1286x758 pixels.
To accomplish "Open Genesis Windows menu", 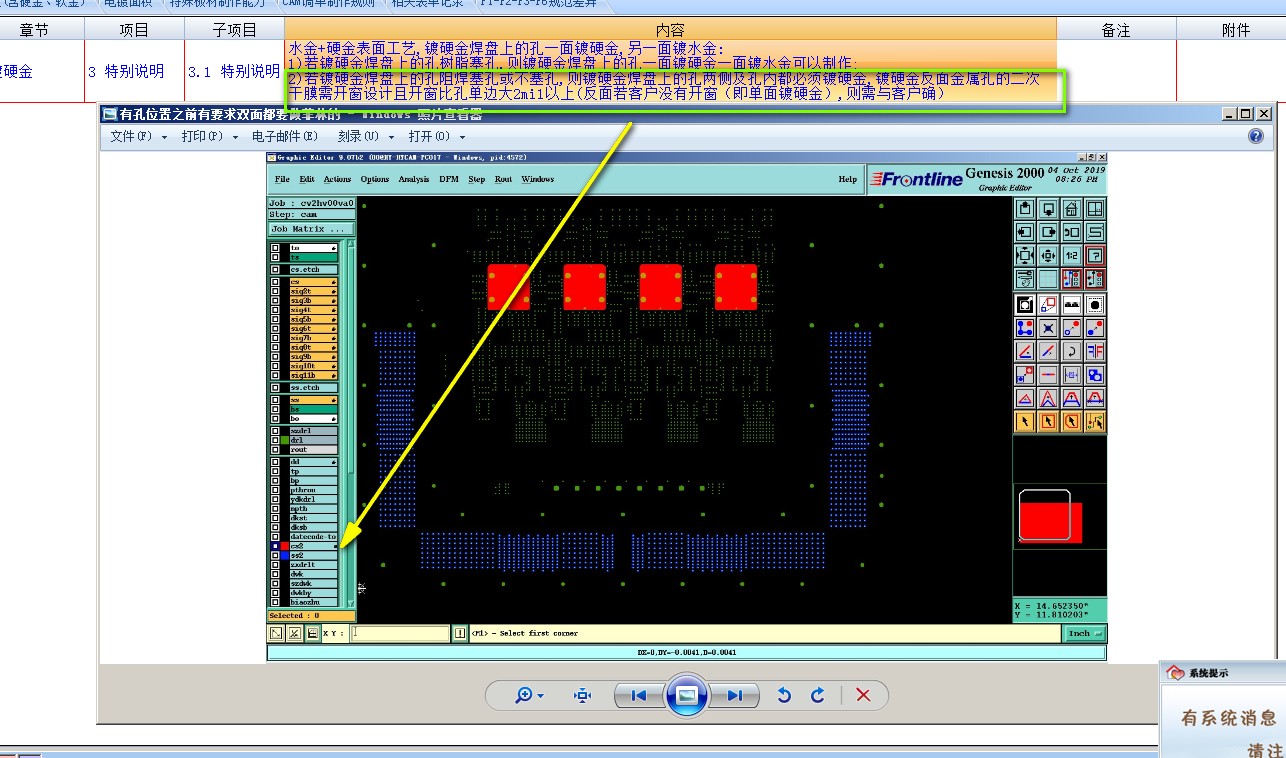I will point(537,179).
